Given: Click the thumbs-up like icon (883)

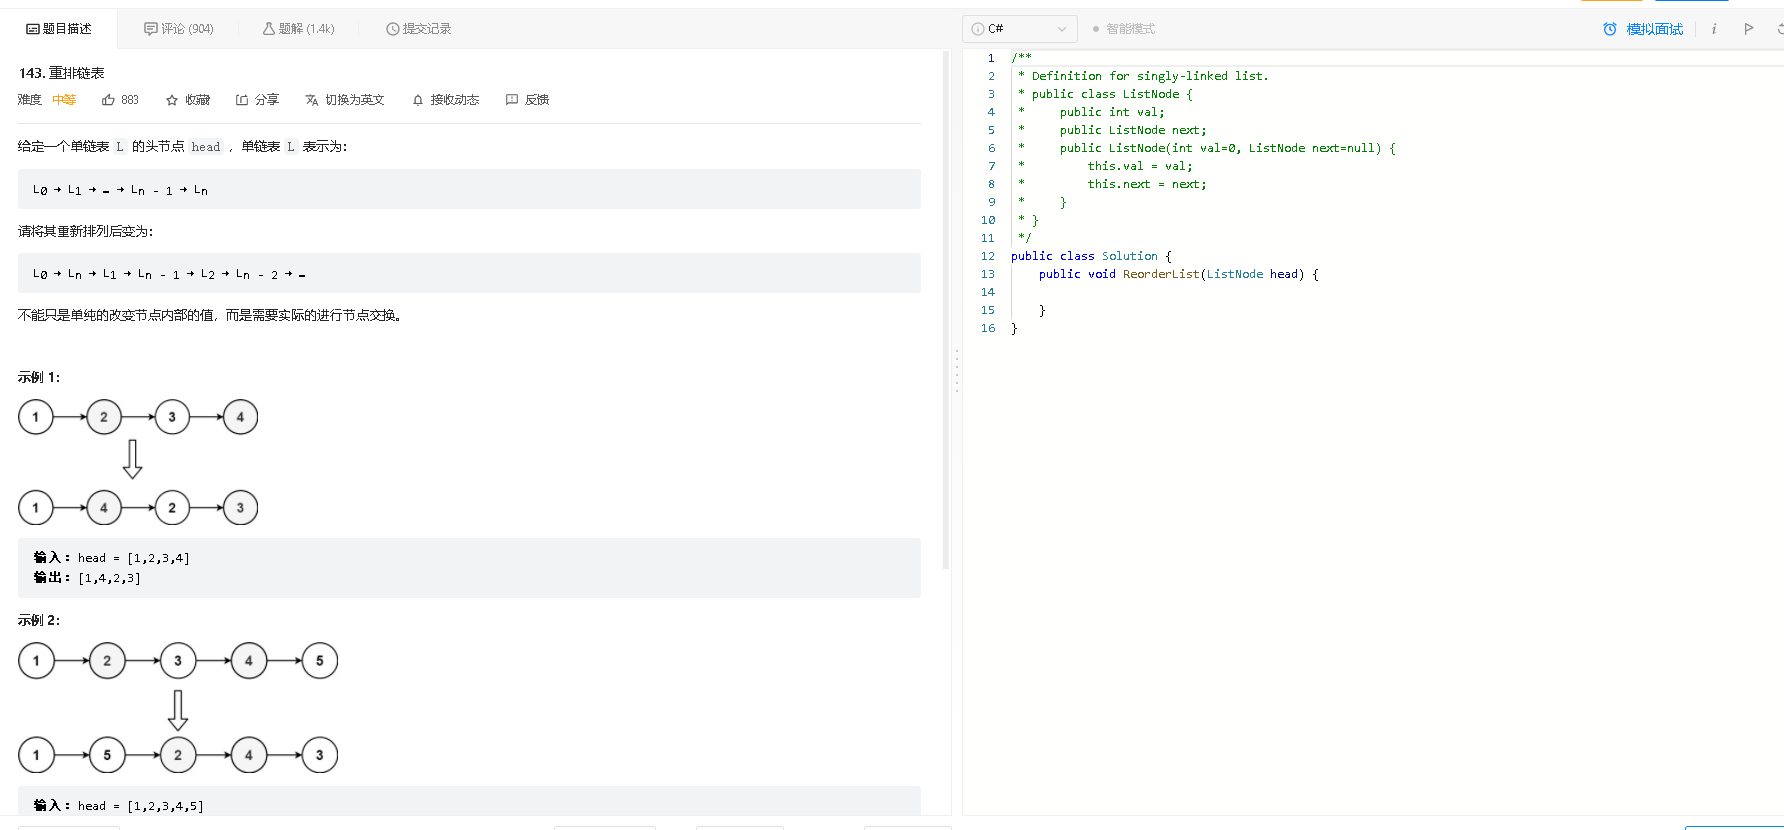Looking at the screenshot, I should pyautogui.click(x=108, y=100).
